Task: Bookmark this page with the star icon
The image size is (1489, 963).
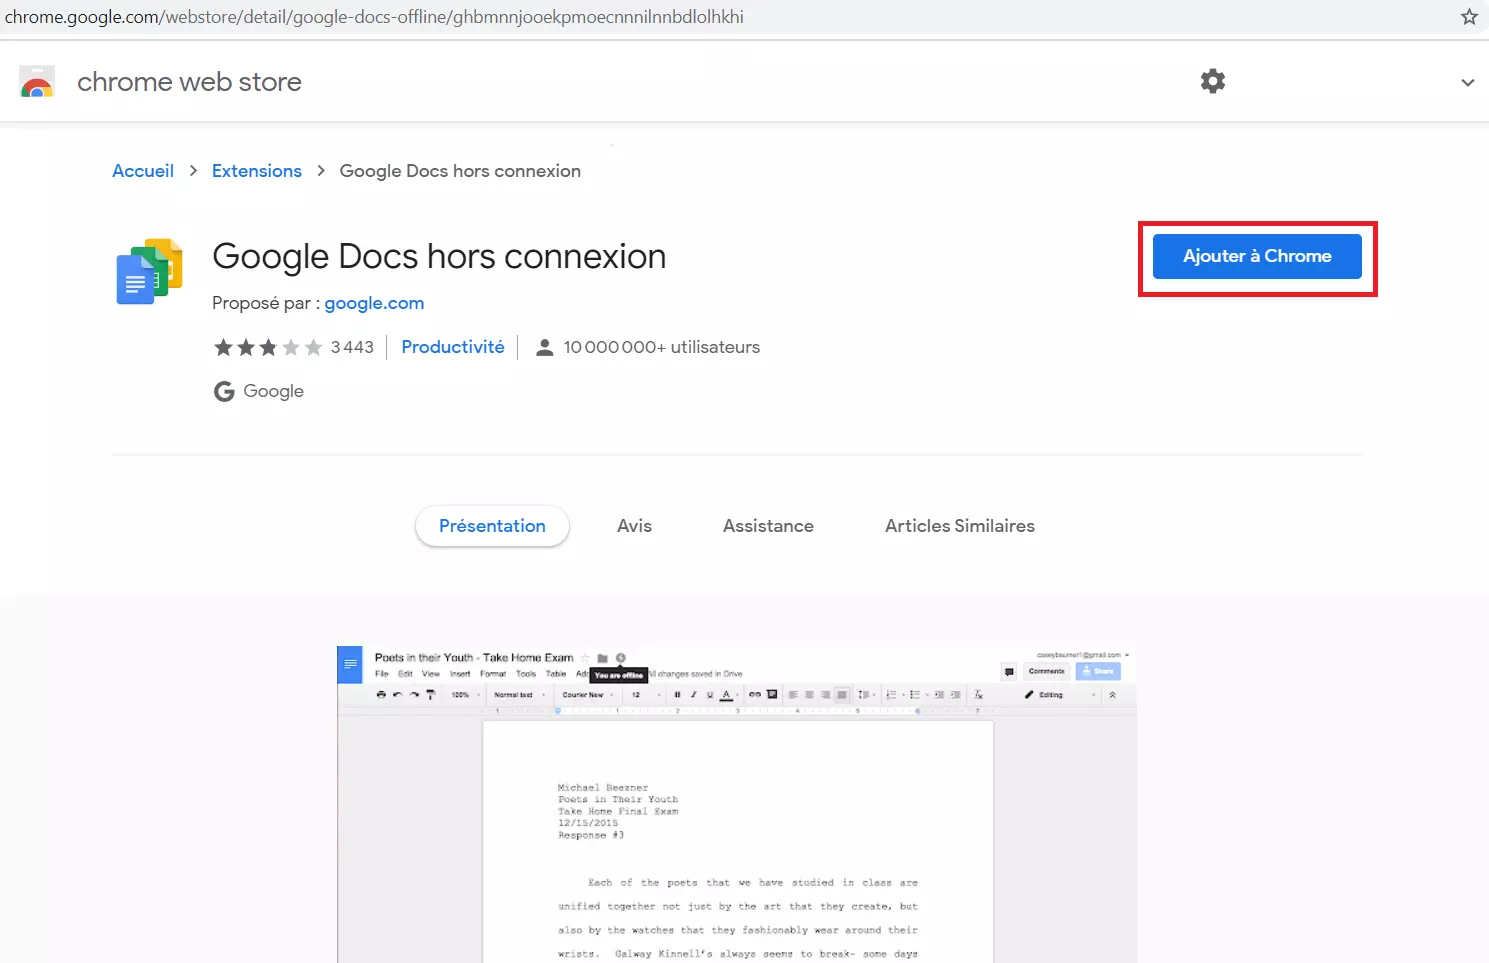Action: coord(1469,16)
